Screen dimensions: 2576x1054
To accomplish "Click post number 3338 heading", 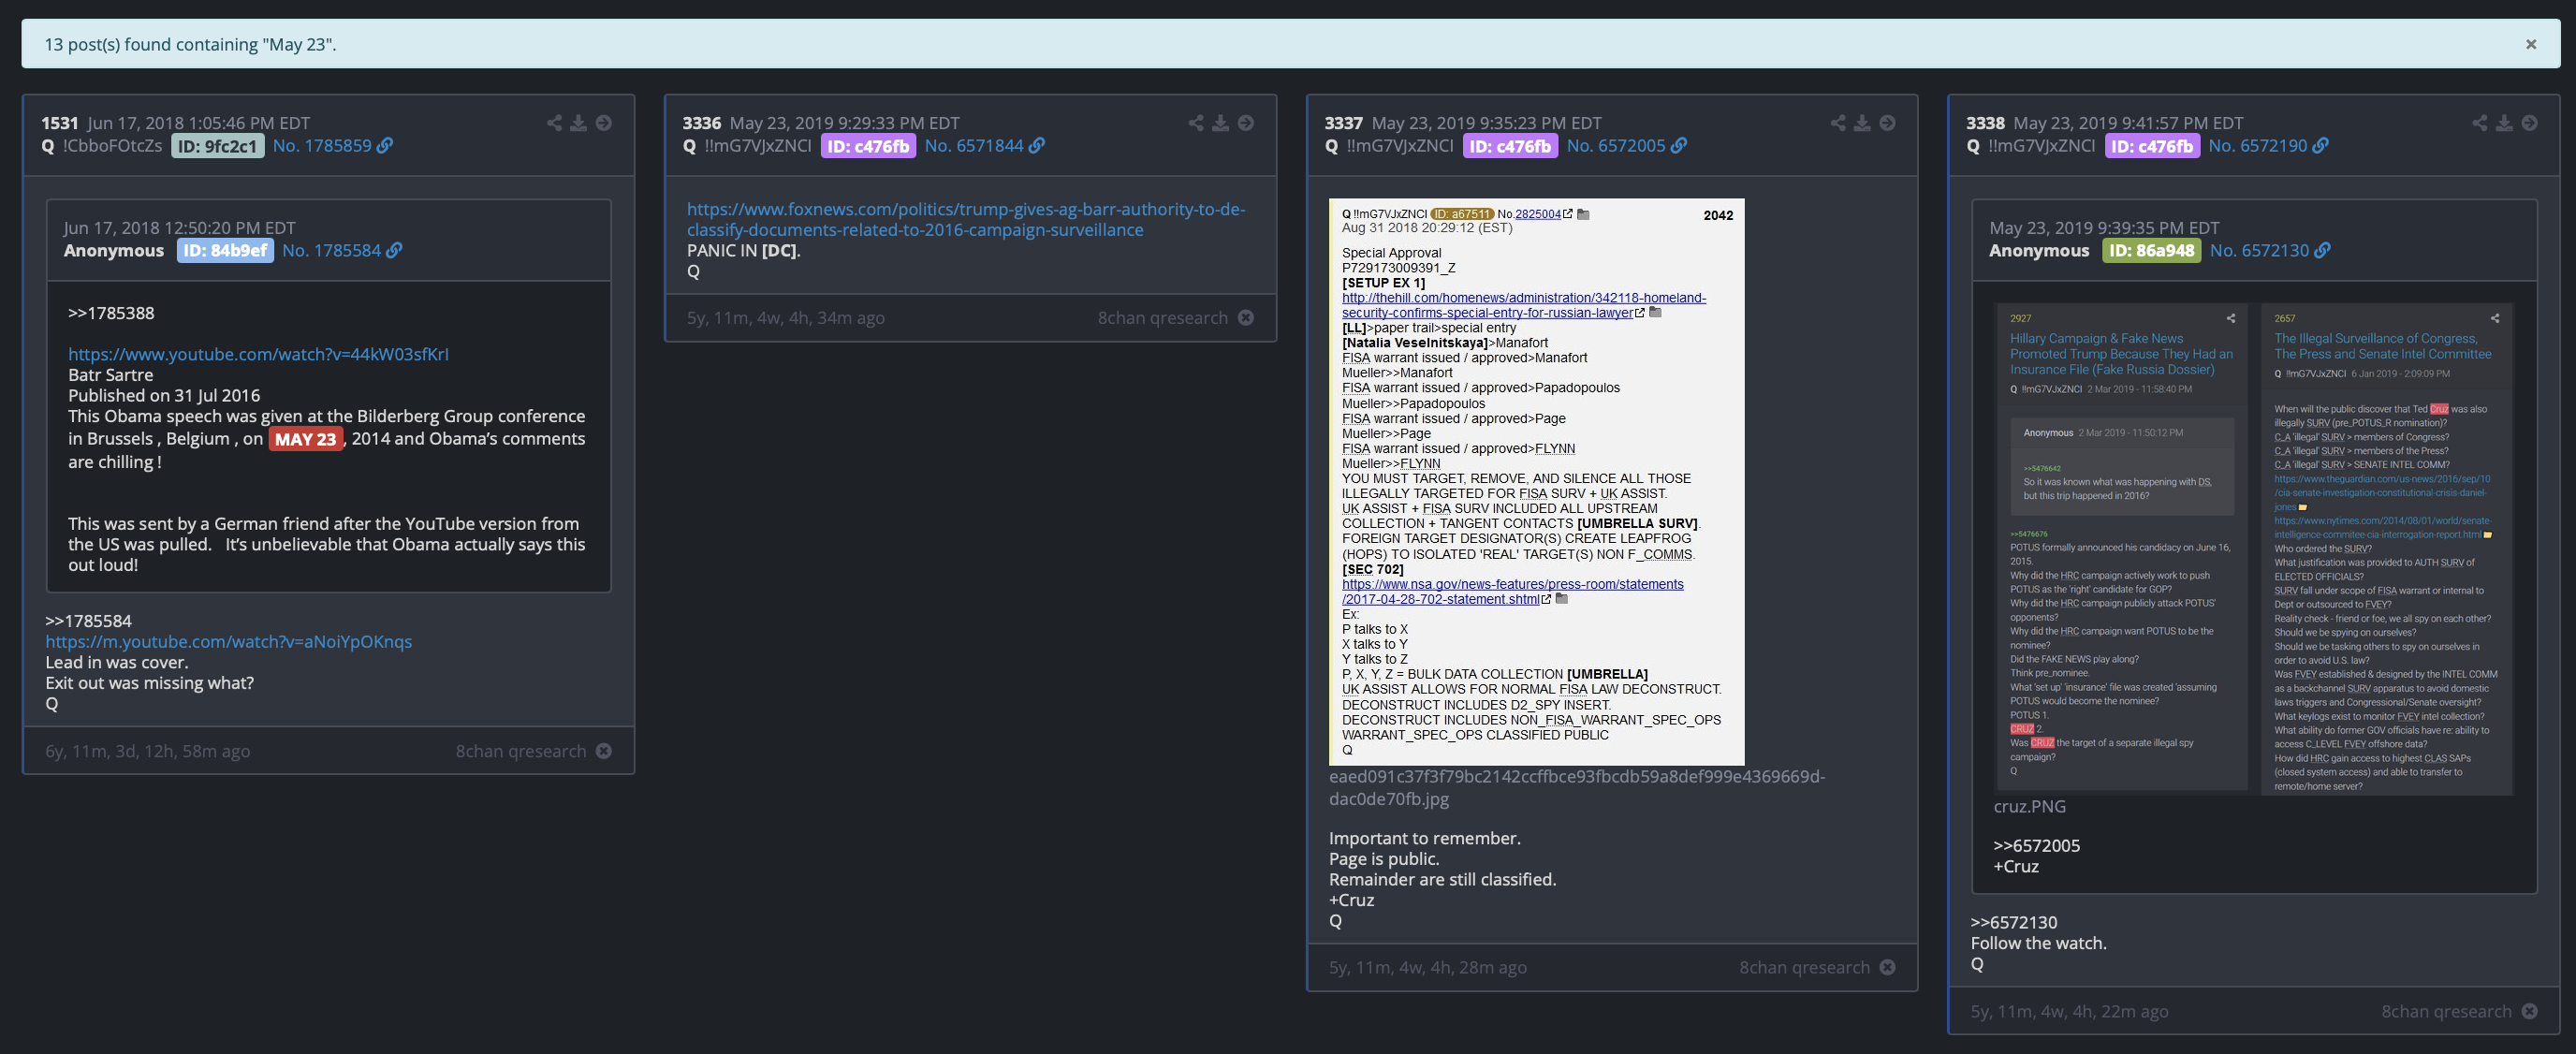I will (1985, 123).
